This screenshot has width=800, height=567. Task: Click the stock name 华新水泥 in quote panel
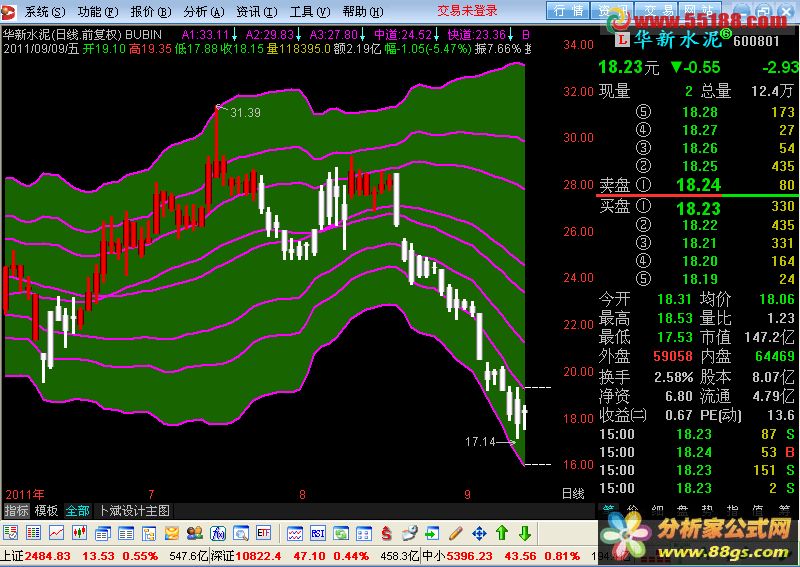pyautogui.click(x=676, y=39)
